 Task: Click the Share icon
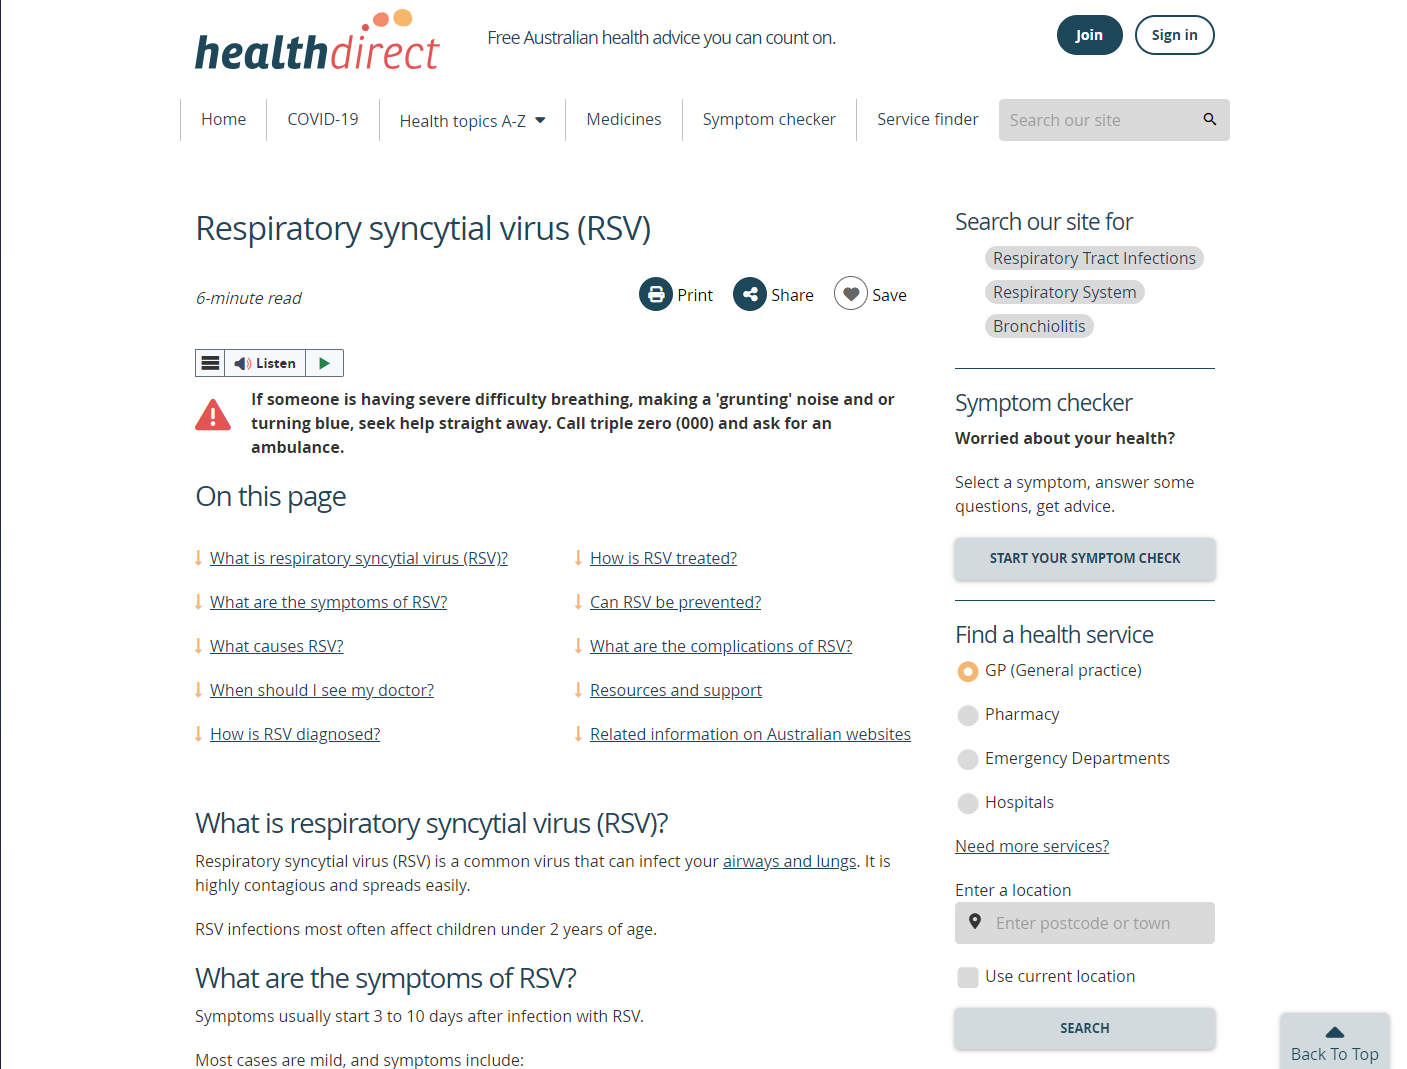pos(750,295)
